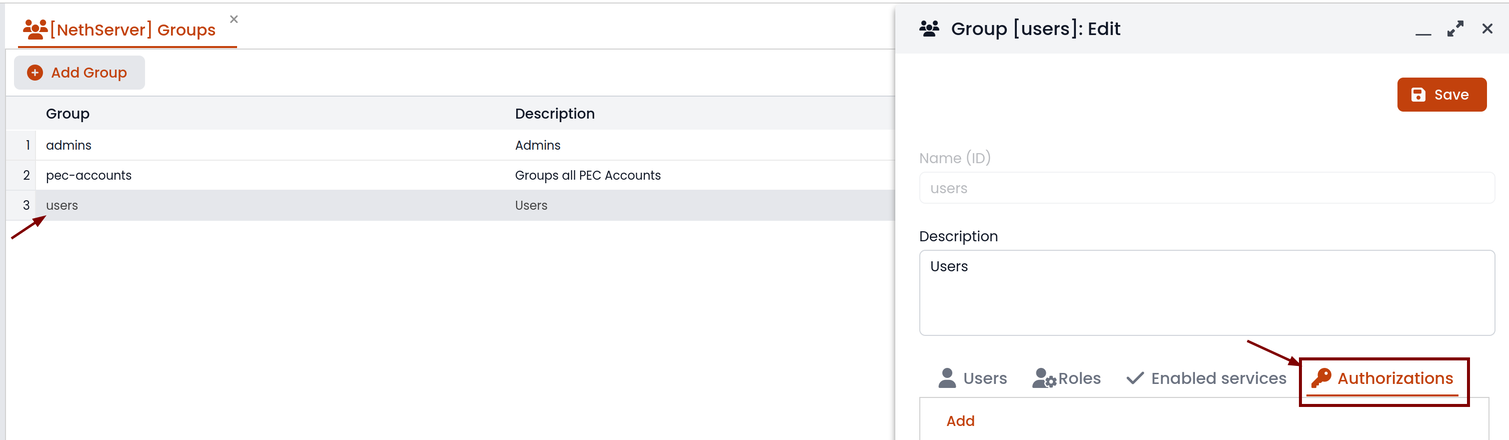
Task: Select the Authorizations tab
Action: point(1382,378)
